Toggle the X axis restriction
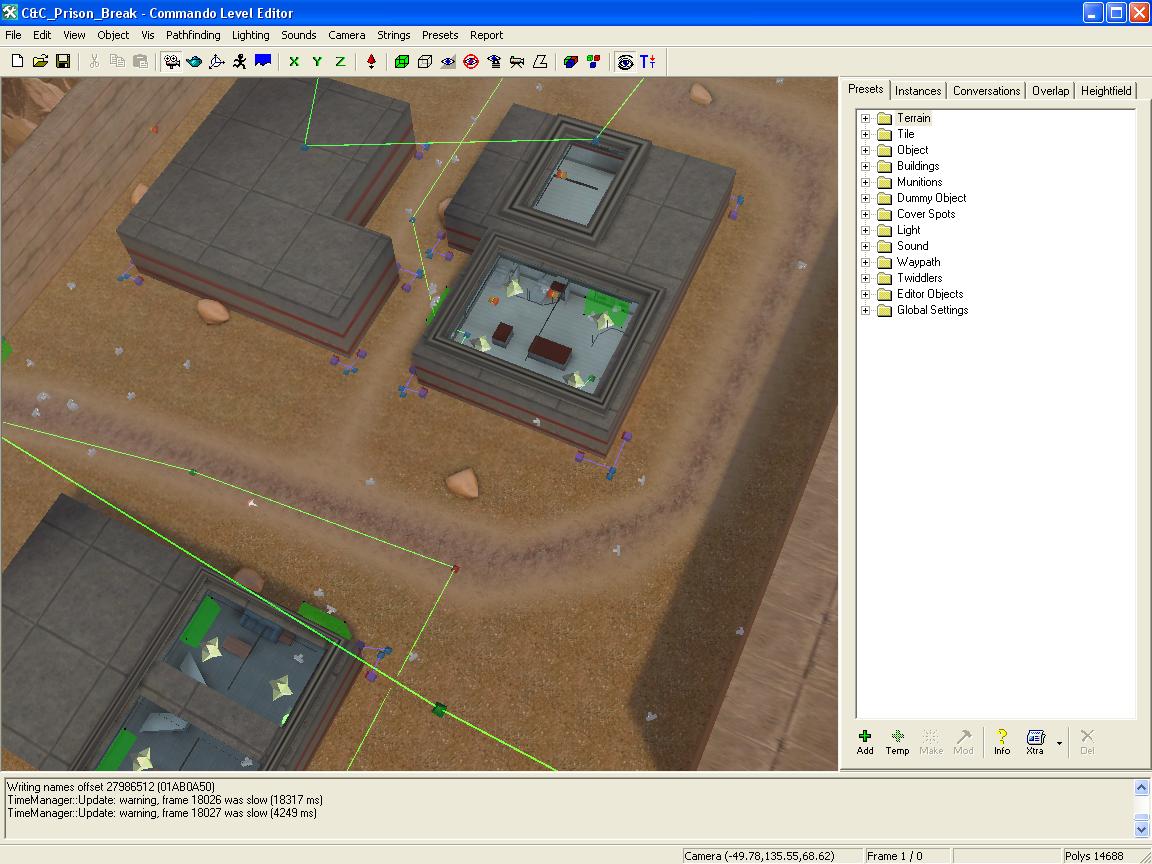 click(x=294, y=61)
